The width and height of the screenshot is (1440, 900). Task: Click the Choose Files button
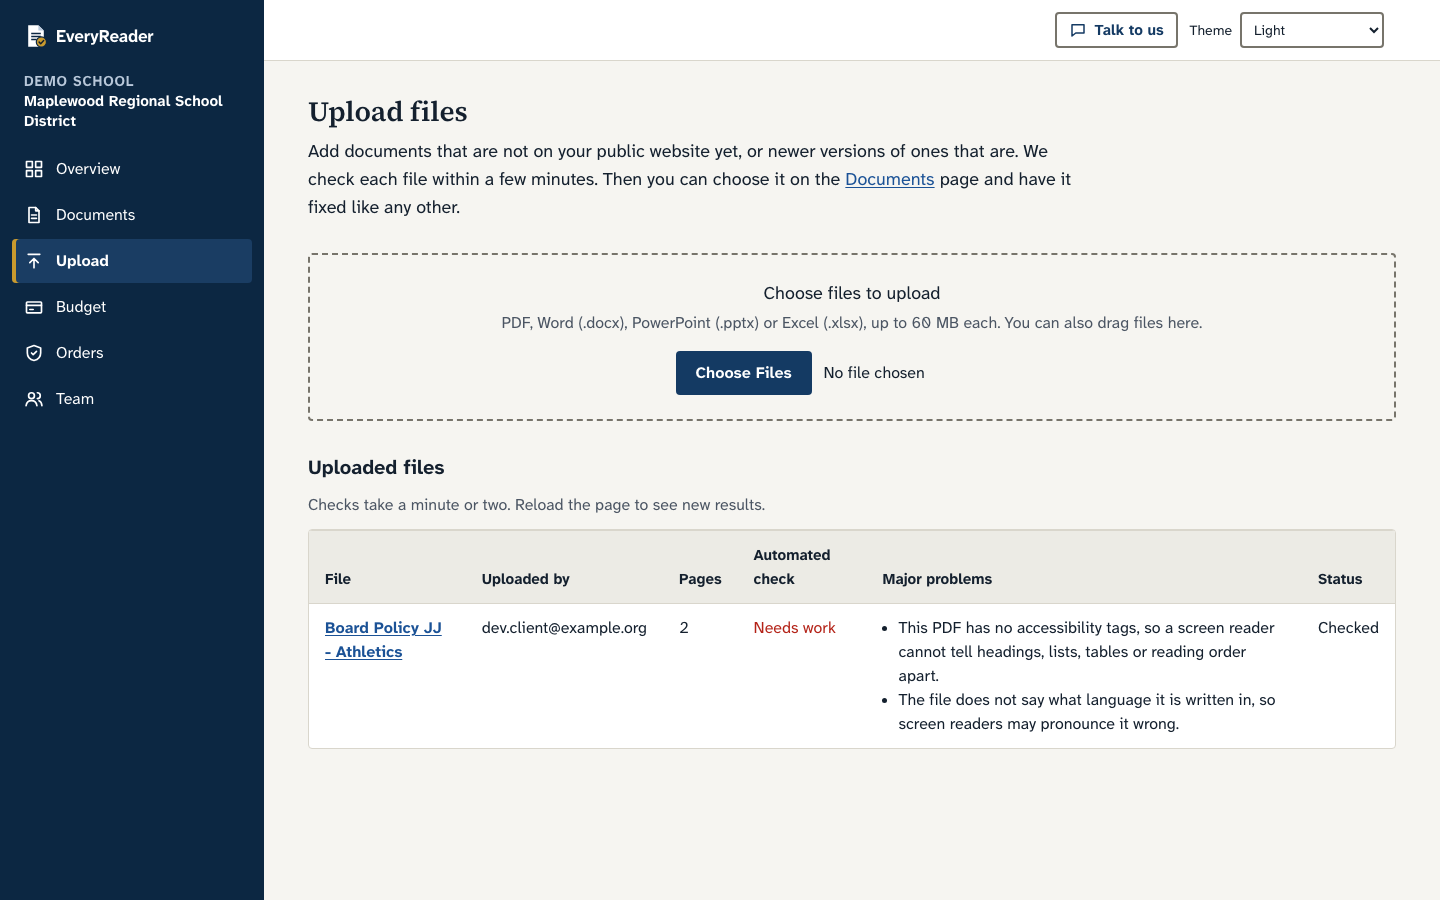[x=744, y=373]
